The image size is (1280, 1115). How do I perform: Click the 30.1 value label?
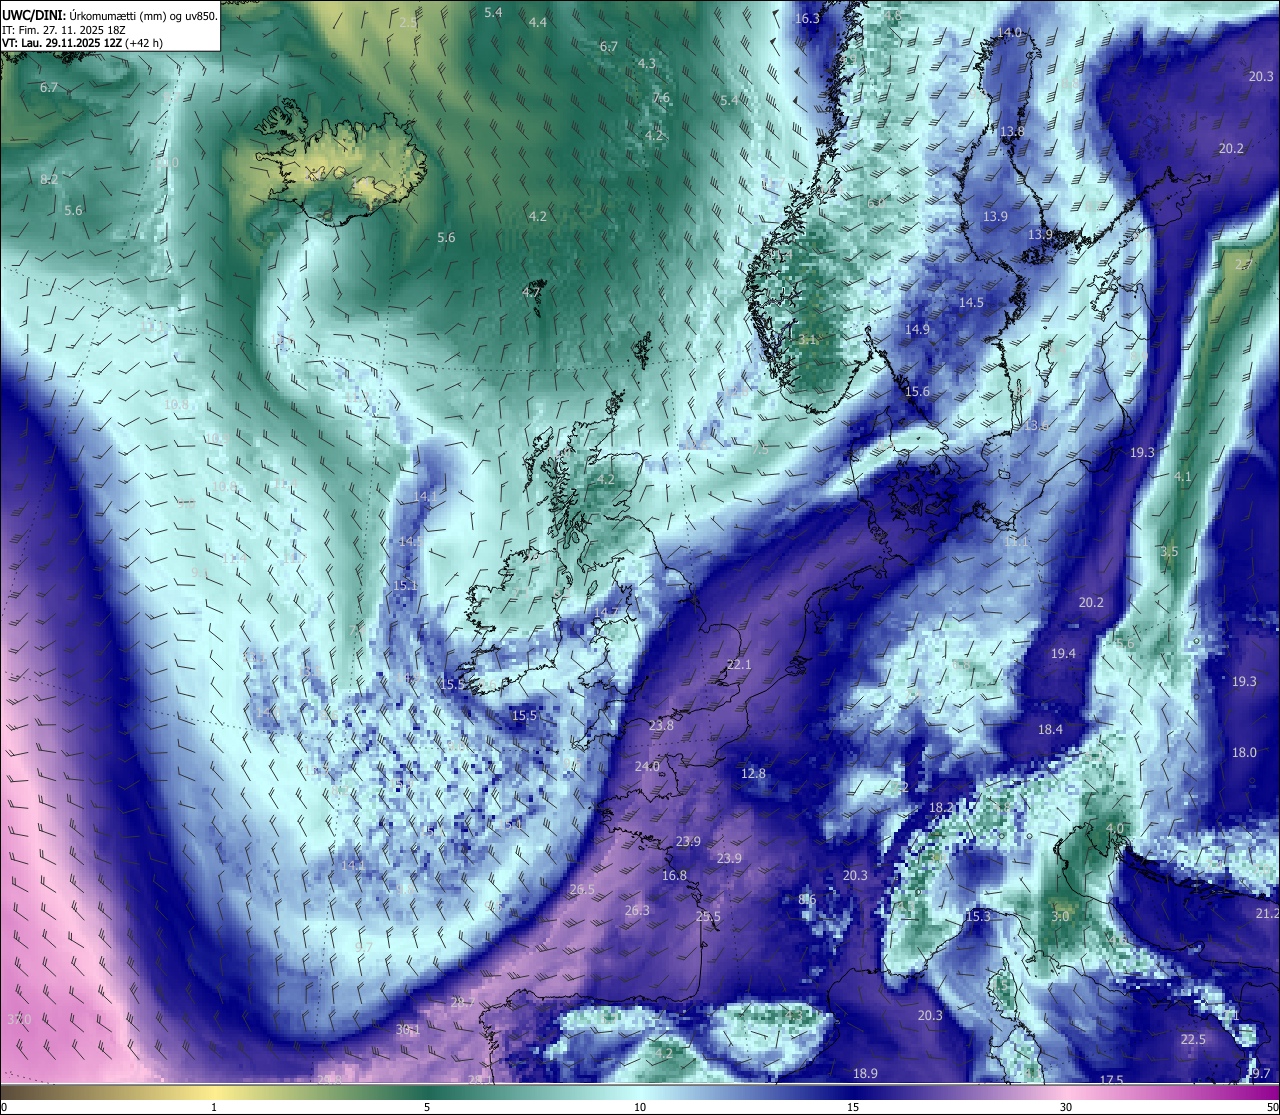pyautogui.click(x=408, y=1029)
